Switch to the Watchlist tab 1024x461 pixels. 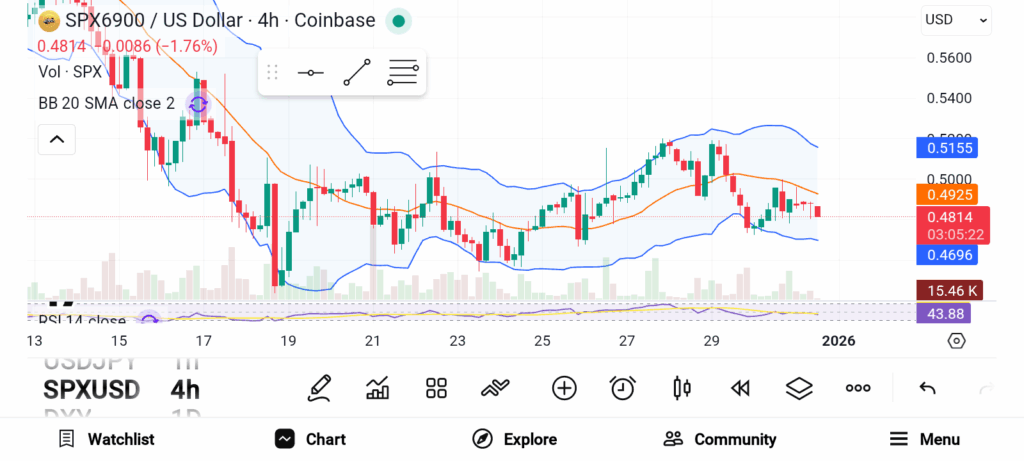pyautogui.click(x=106, y=439)
